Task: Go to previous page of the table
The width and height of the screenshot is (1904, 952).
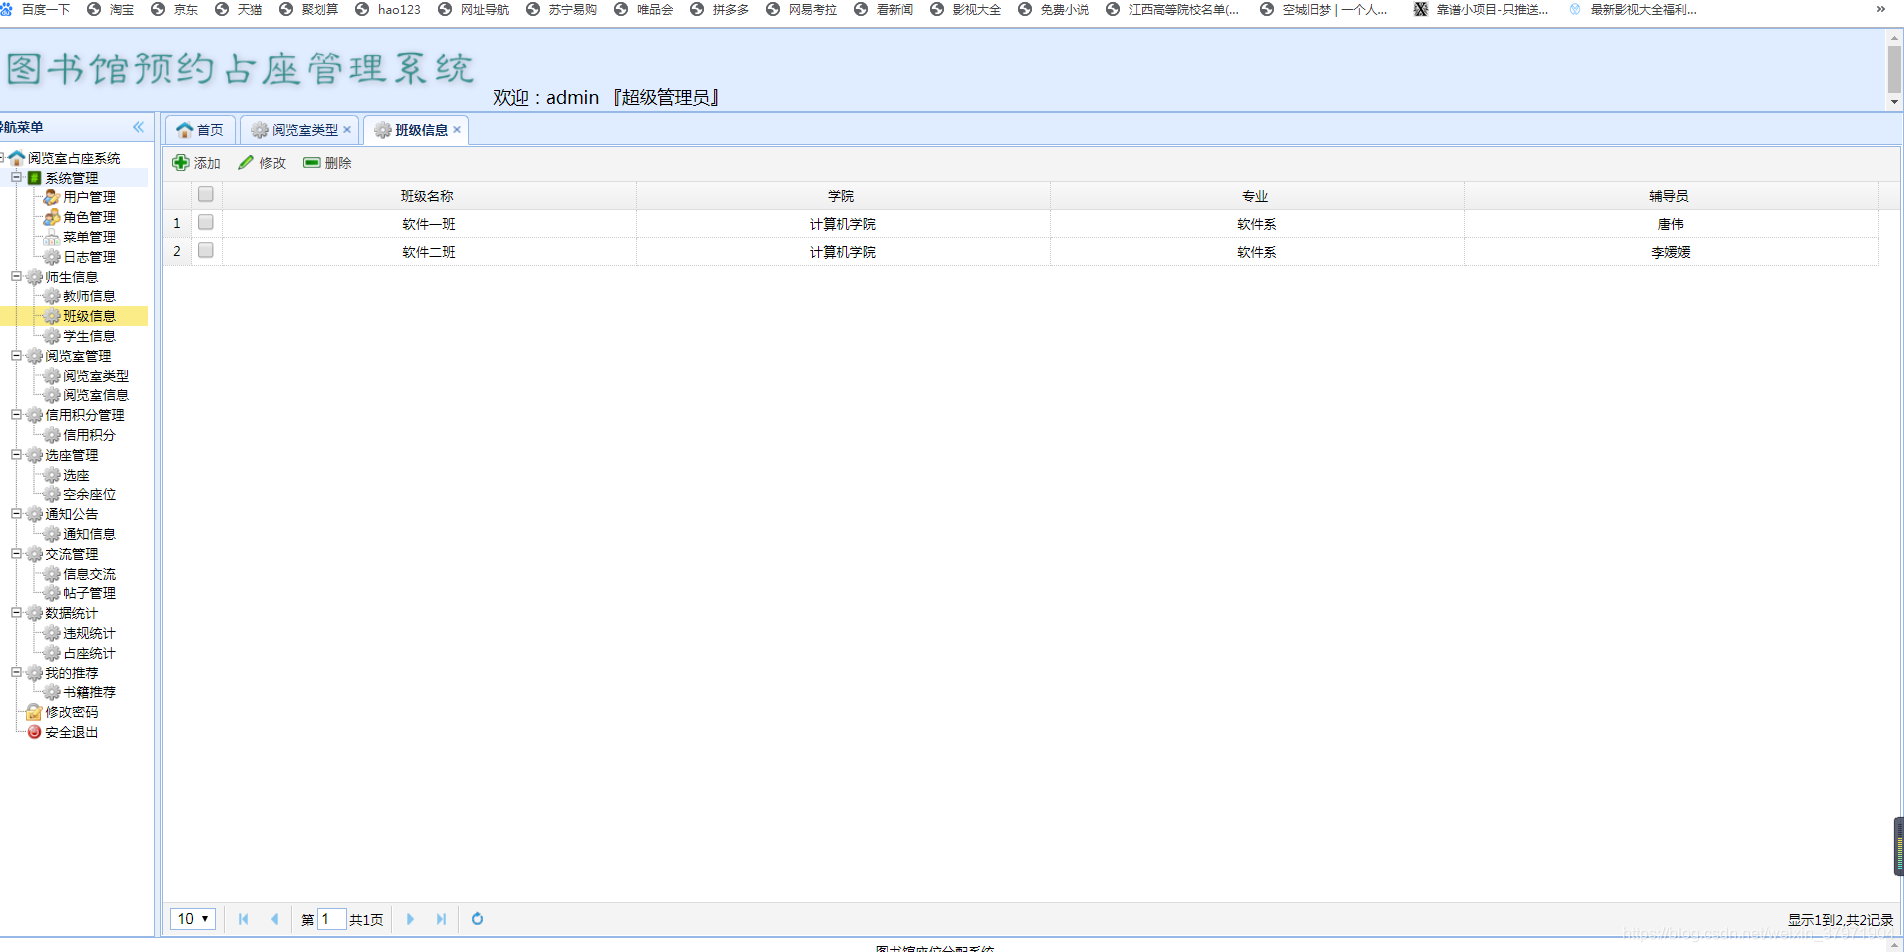Action: (274, 919)
